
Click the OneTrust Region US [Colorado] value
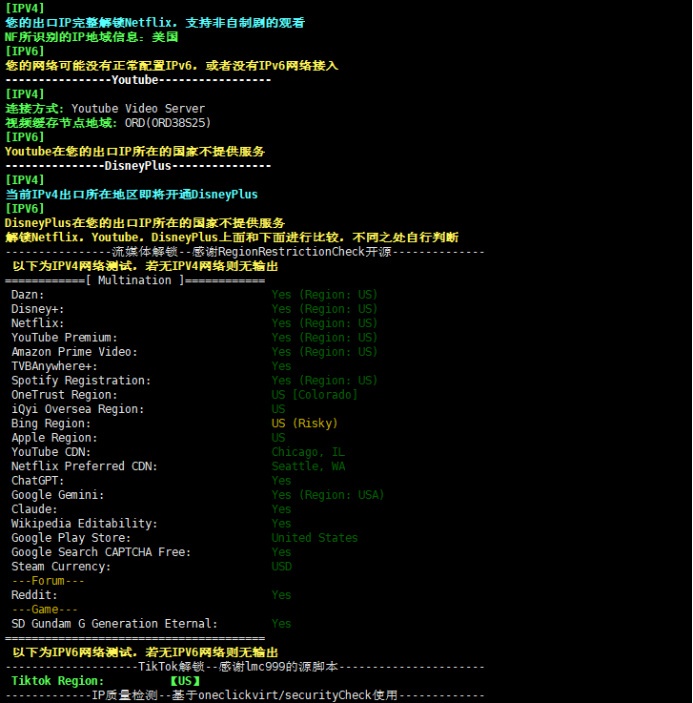coord(314,395)
